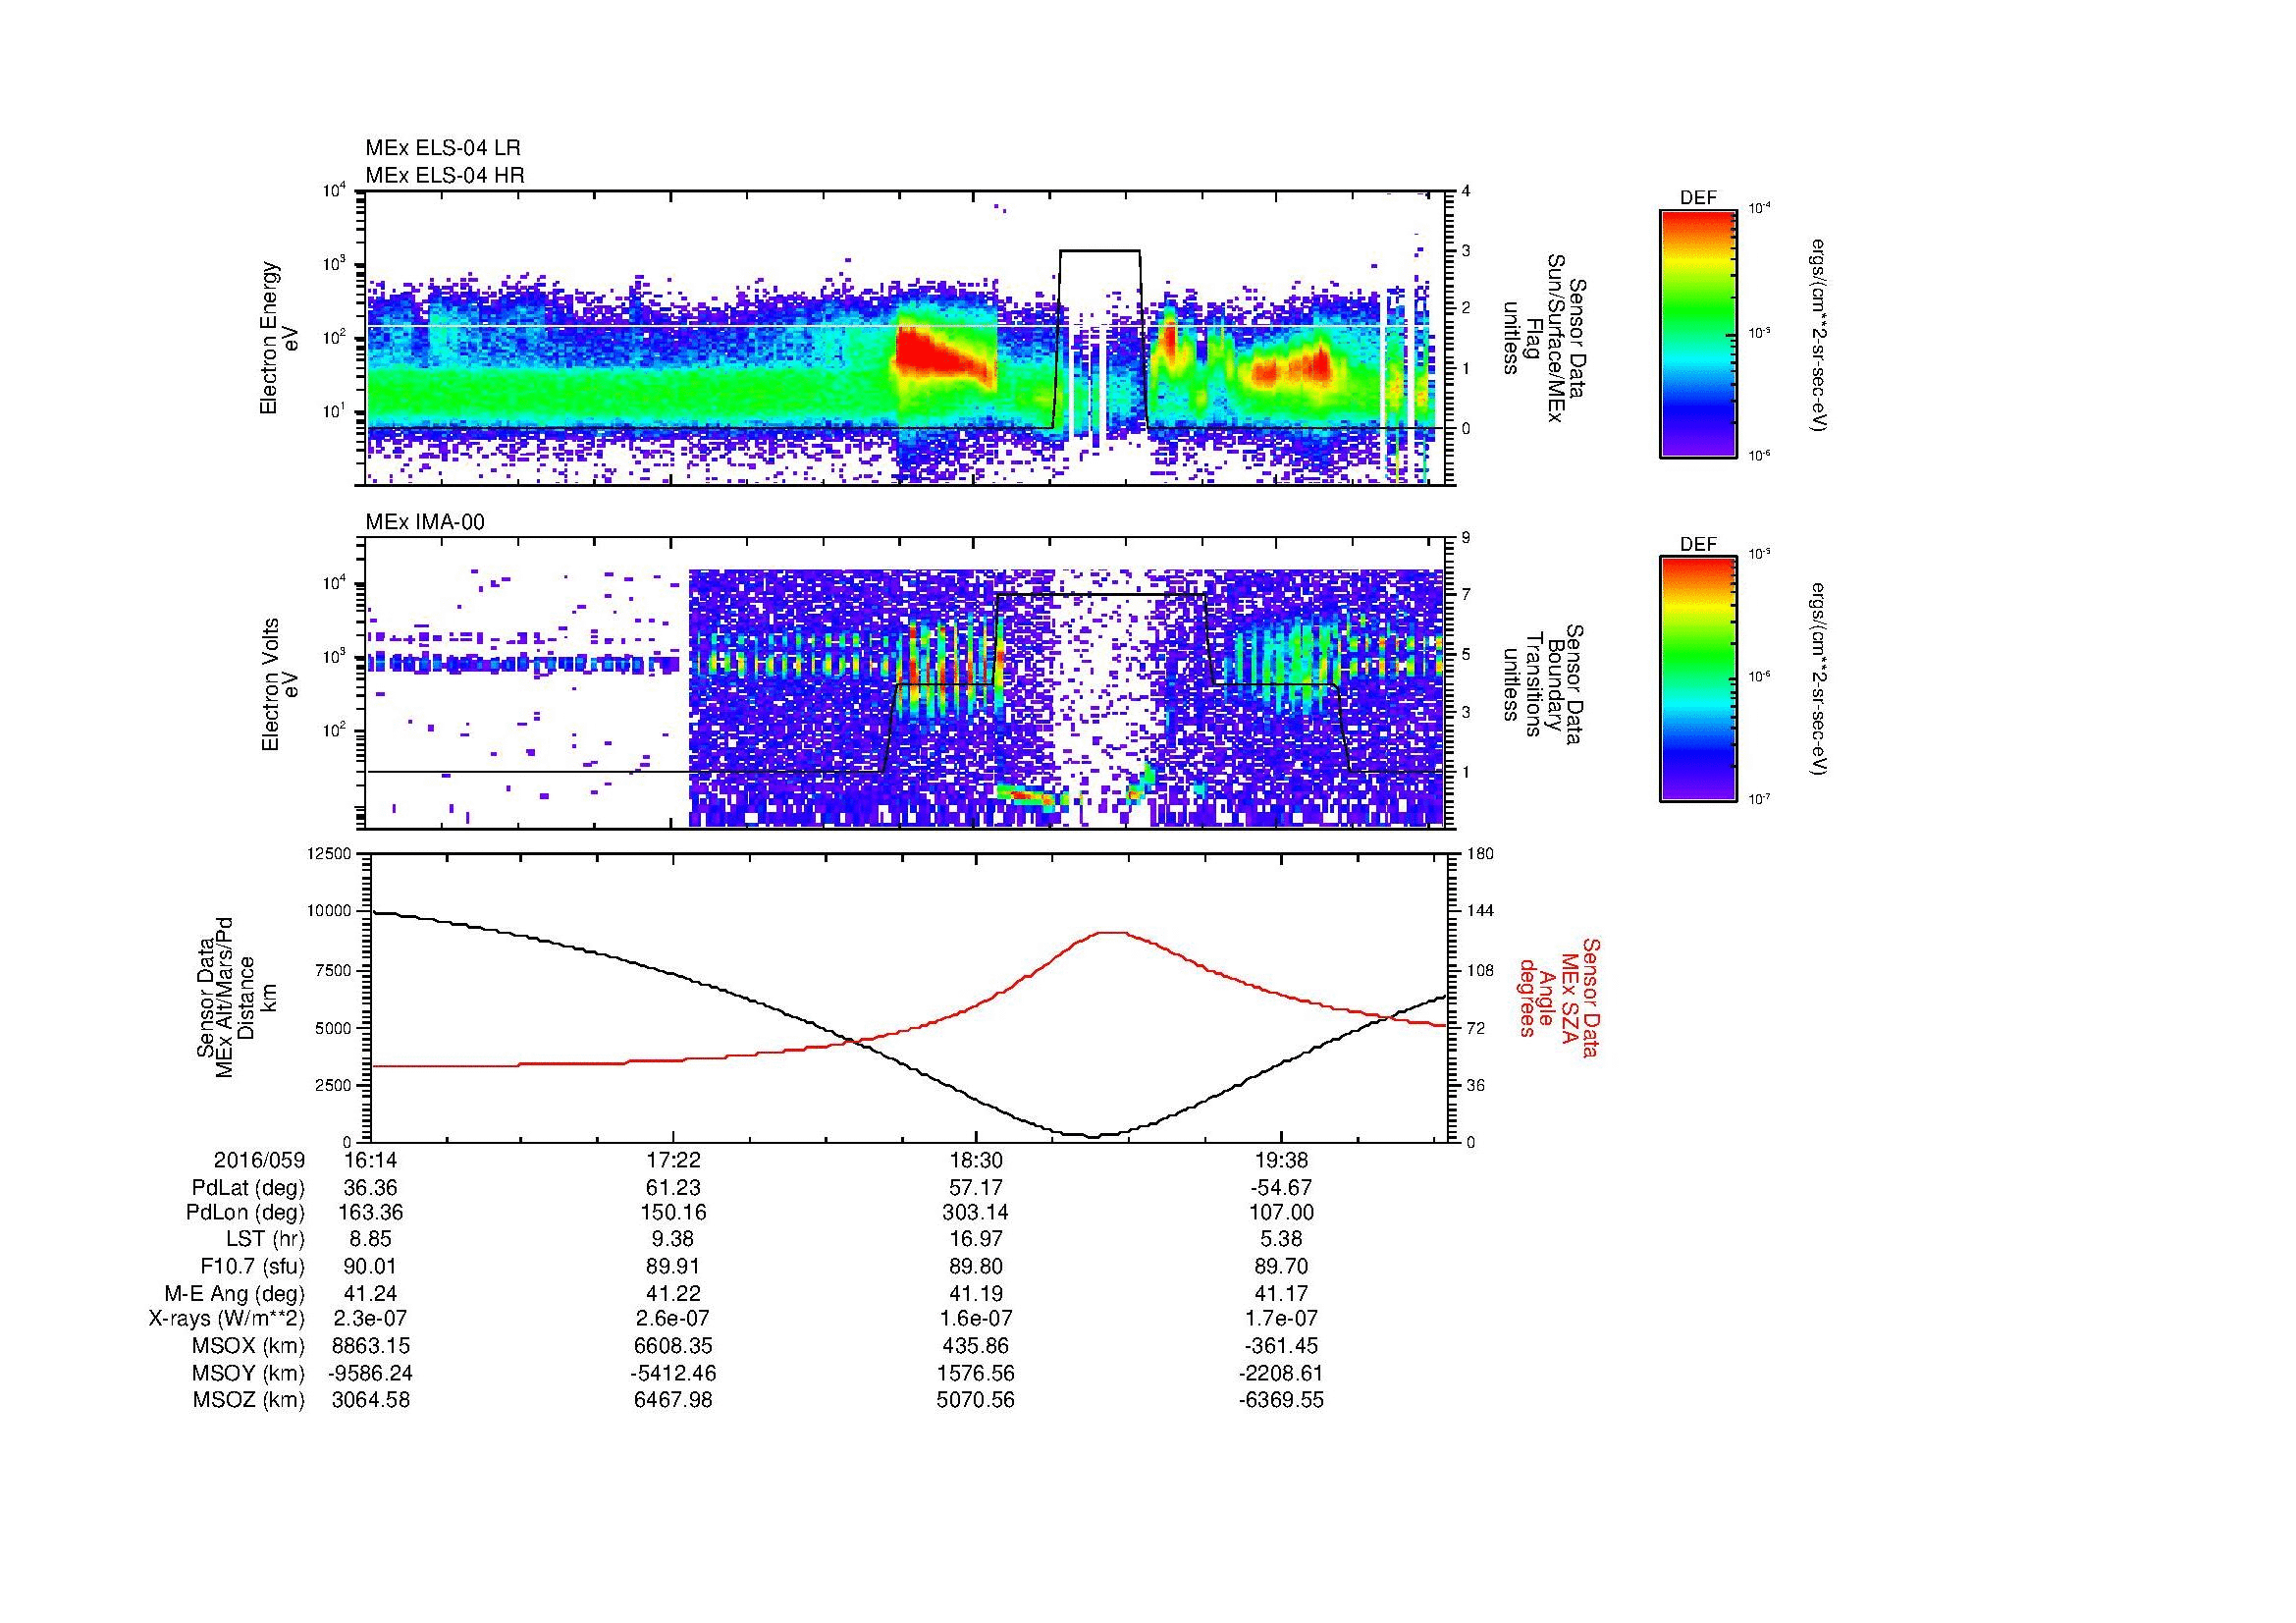Click the MSOZ value 6467.98
This screenshot has width=2296, height=1623.
pos(674,1400)
